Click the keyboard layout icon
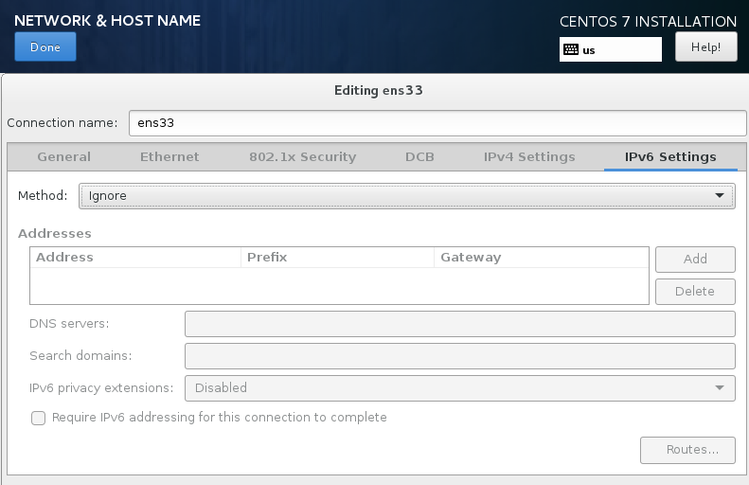The image size is (749, 485). click(571, 49)
